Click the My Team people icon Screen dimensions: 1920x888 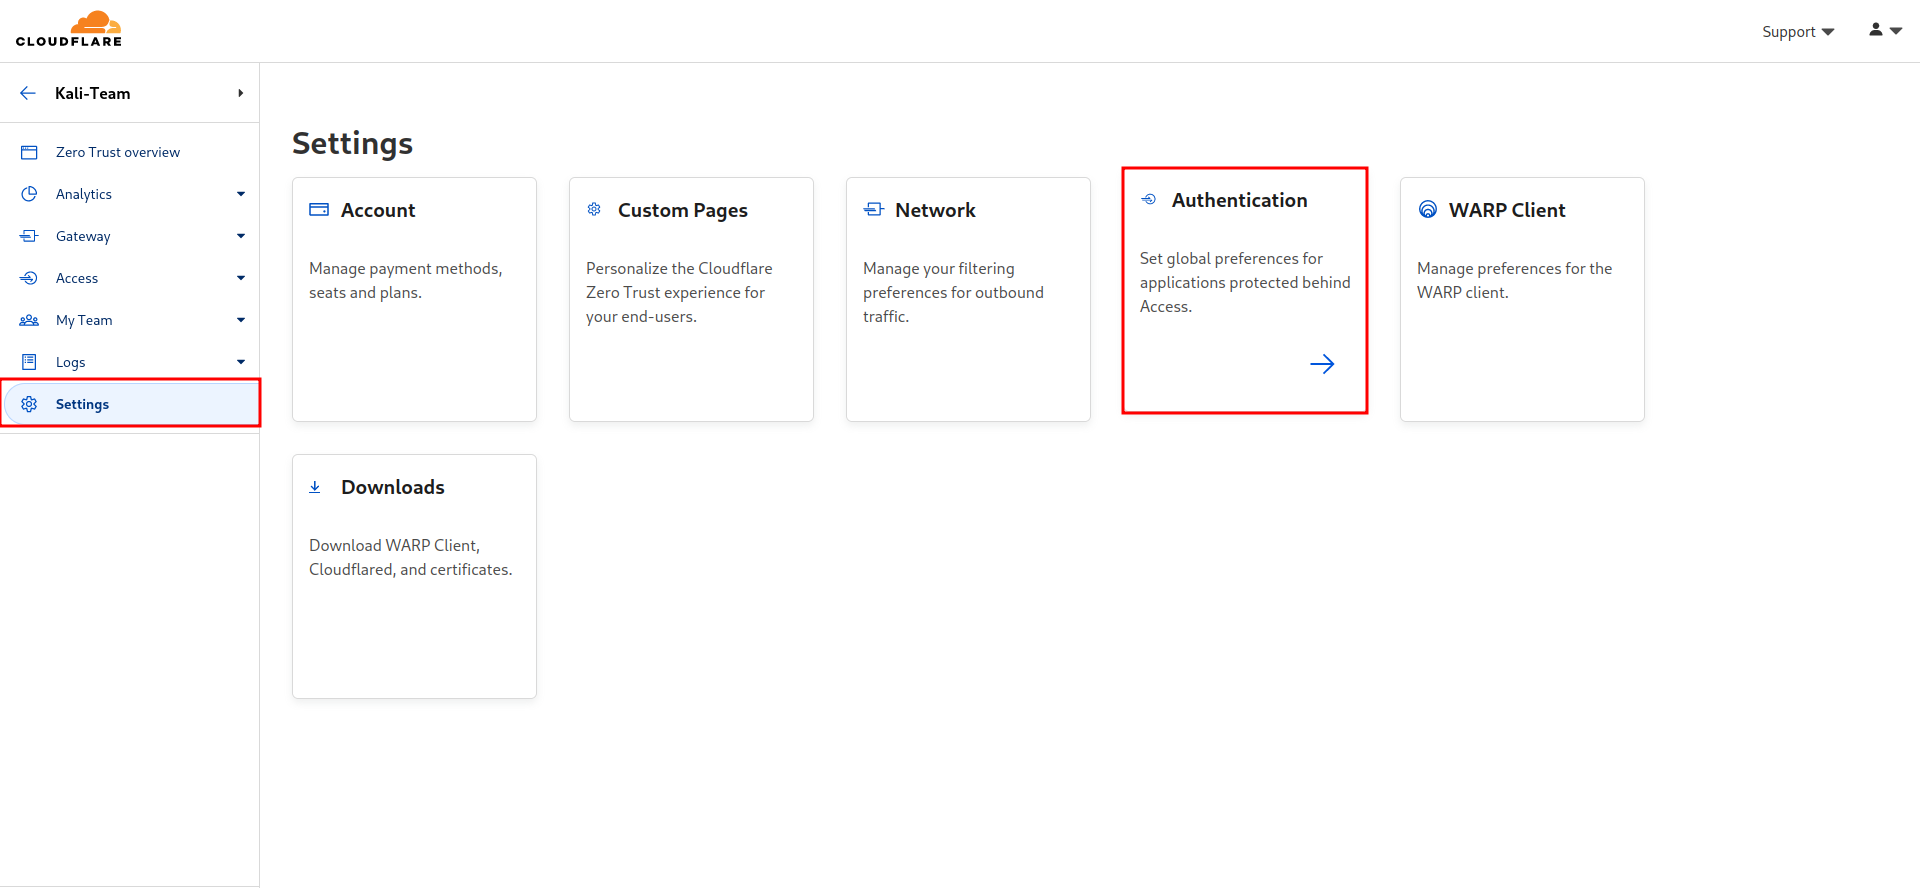pyautogui.click(x=29, y=320)
